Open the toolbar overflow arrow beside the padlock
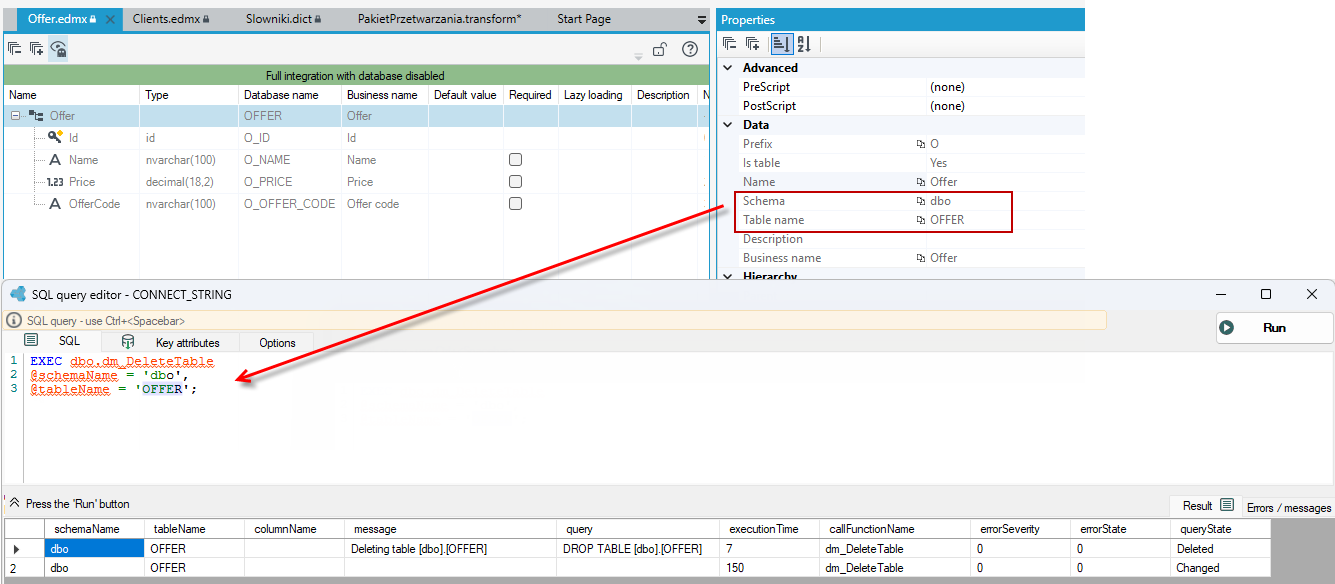Screen dimensions: 1335x584 pyautogui.click(x=638, y=56)
